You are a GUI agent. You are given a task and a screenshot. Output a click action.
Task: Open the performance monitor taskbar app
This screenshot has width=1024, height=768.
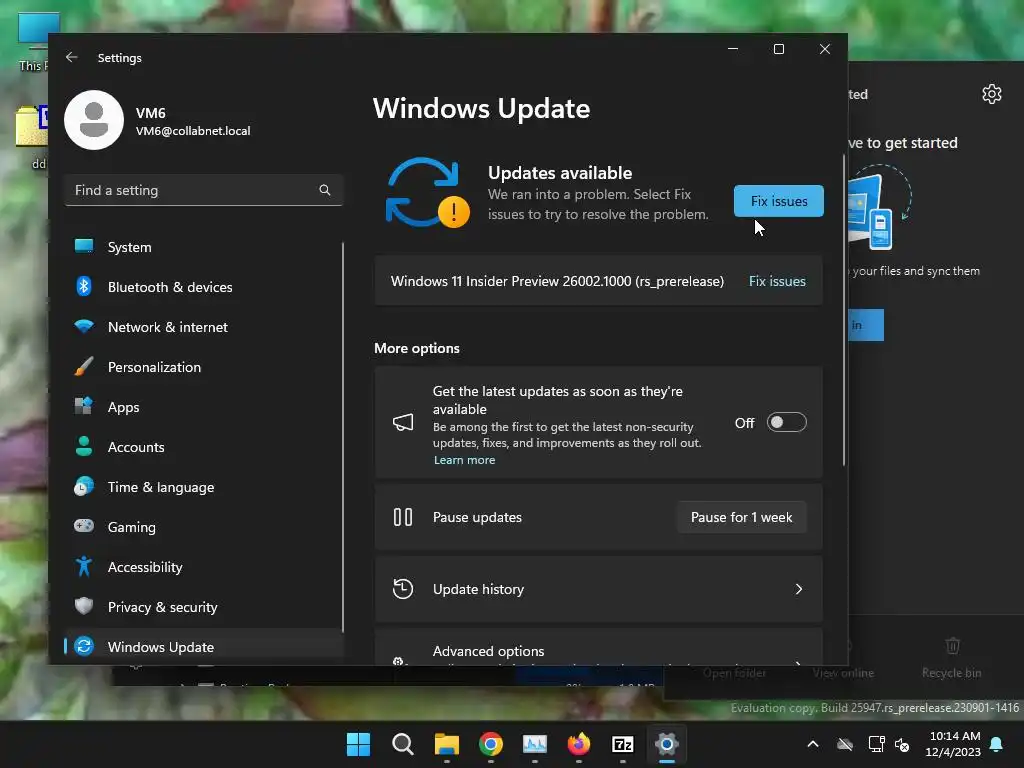pyautogui.click(x=535, y=744)
